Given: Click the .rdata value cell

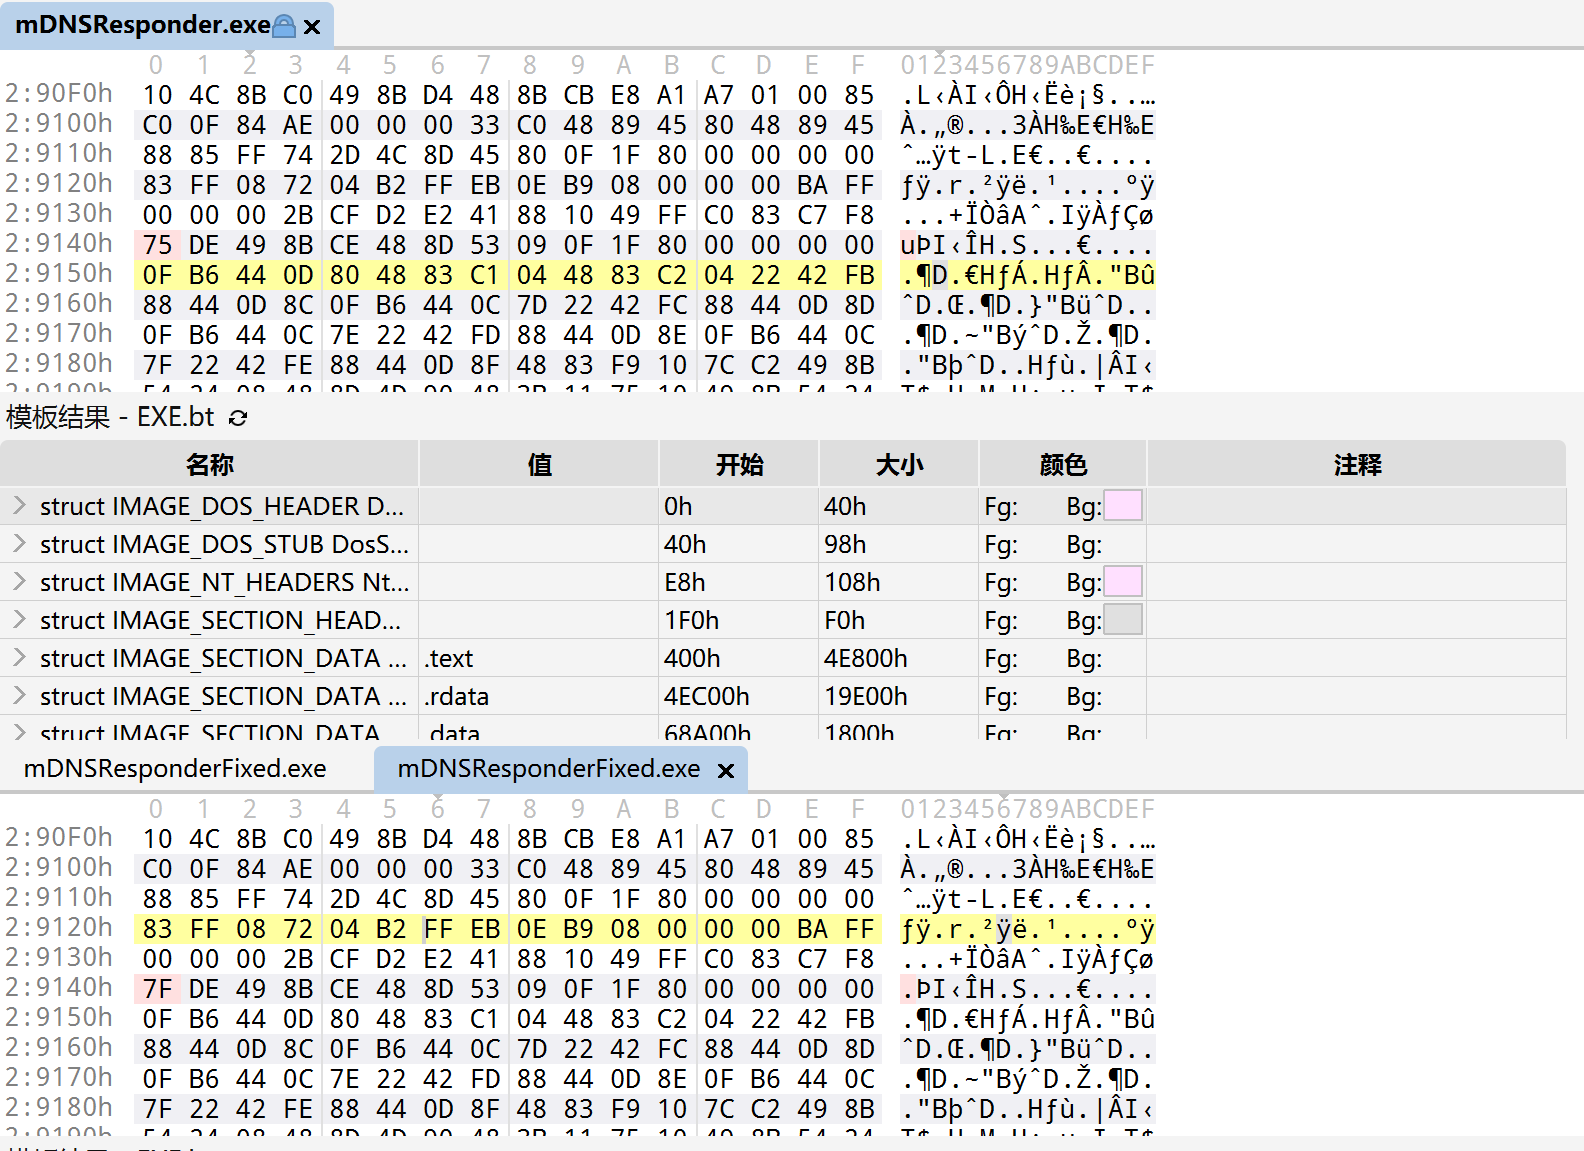Looking at the screenshot, I should [x=539, y=696].
